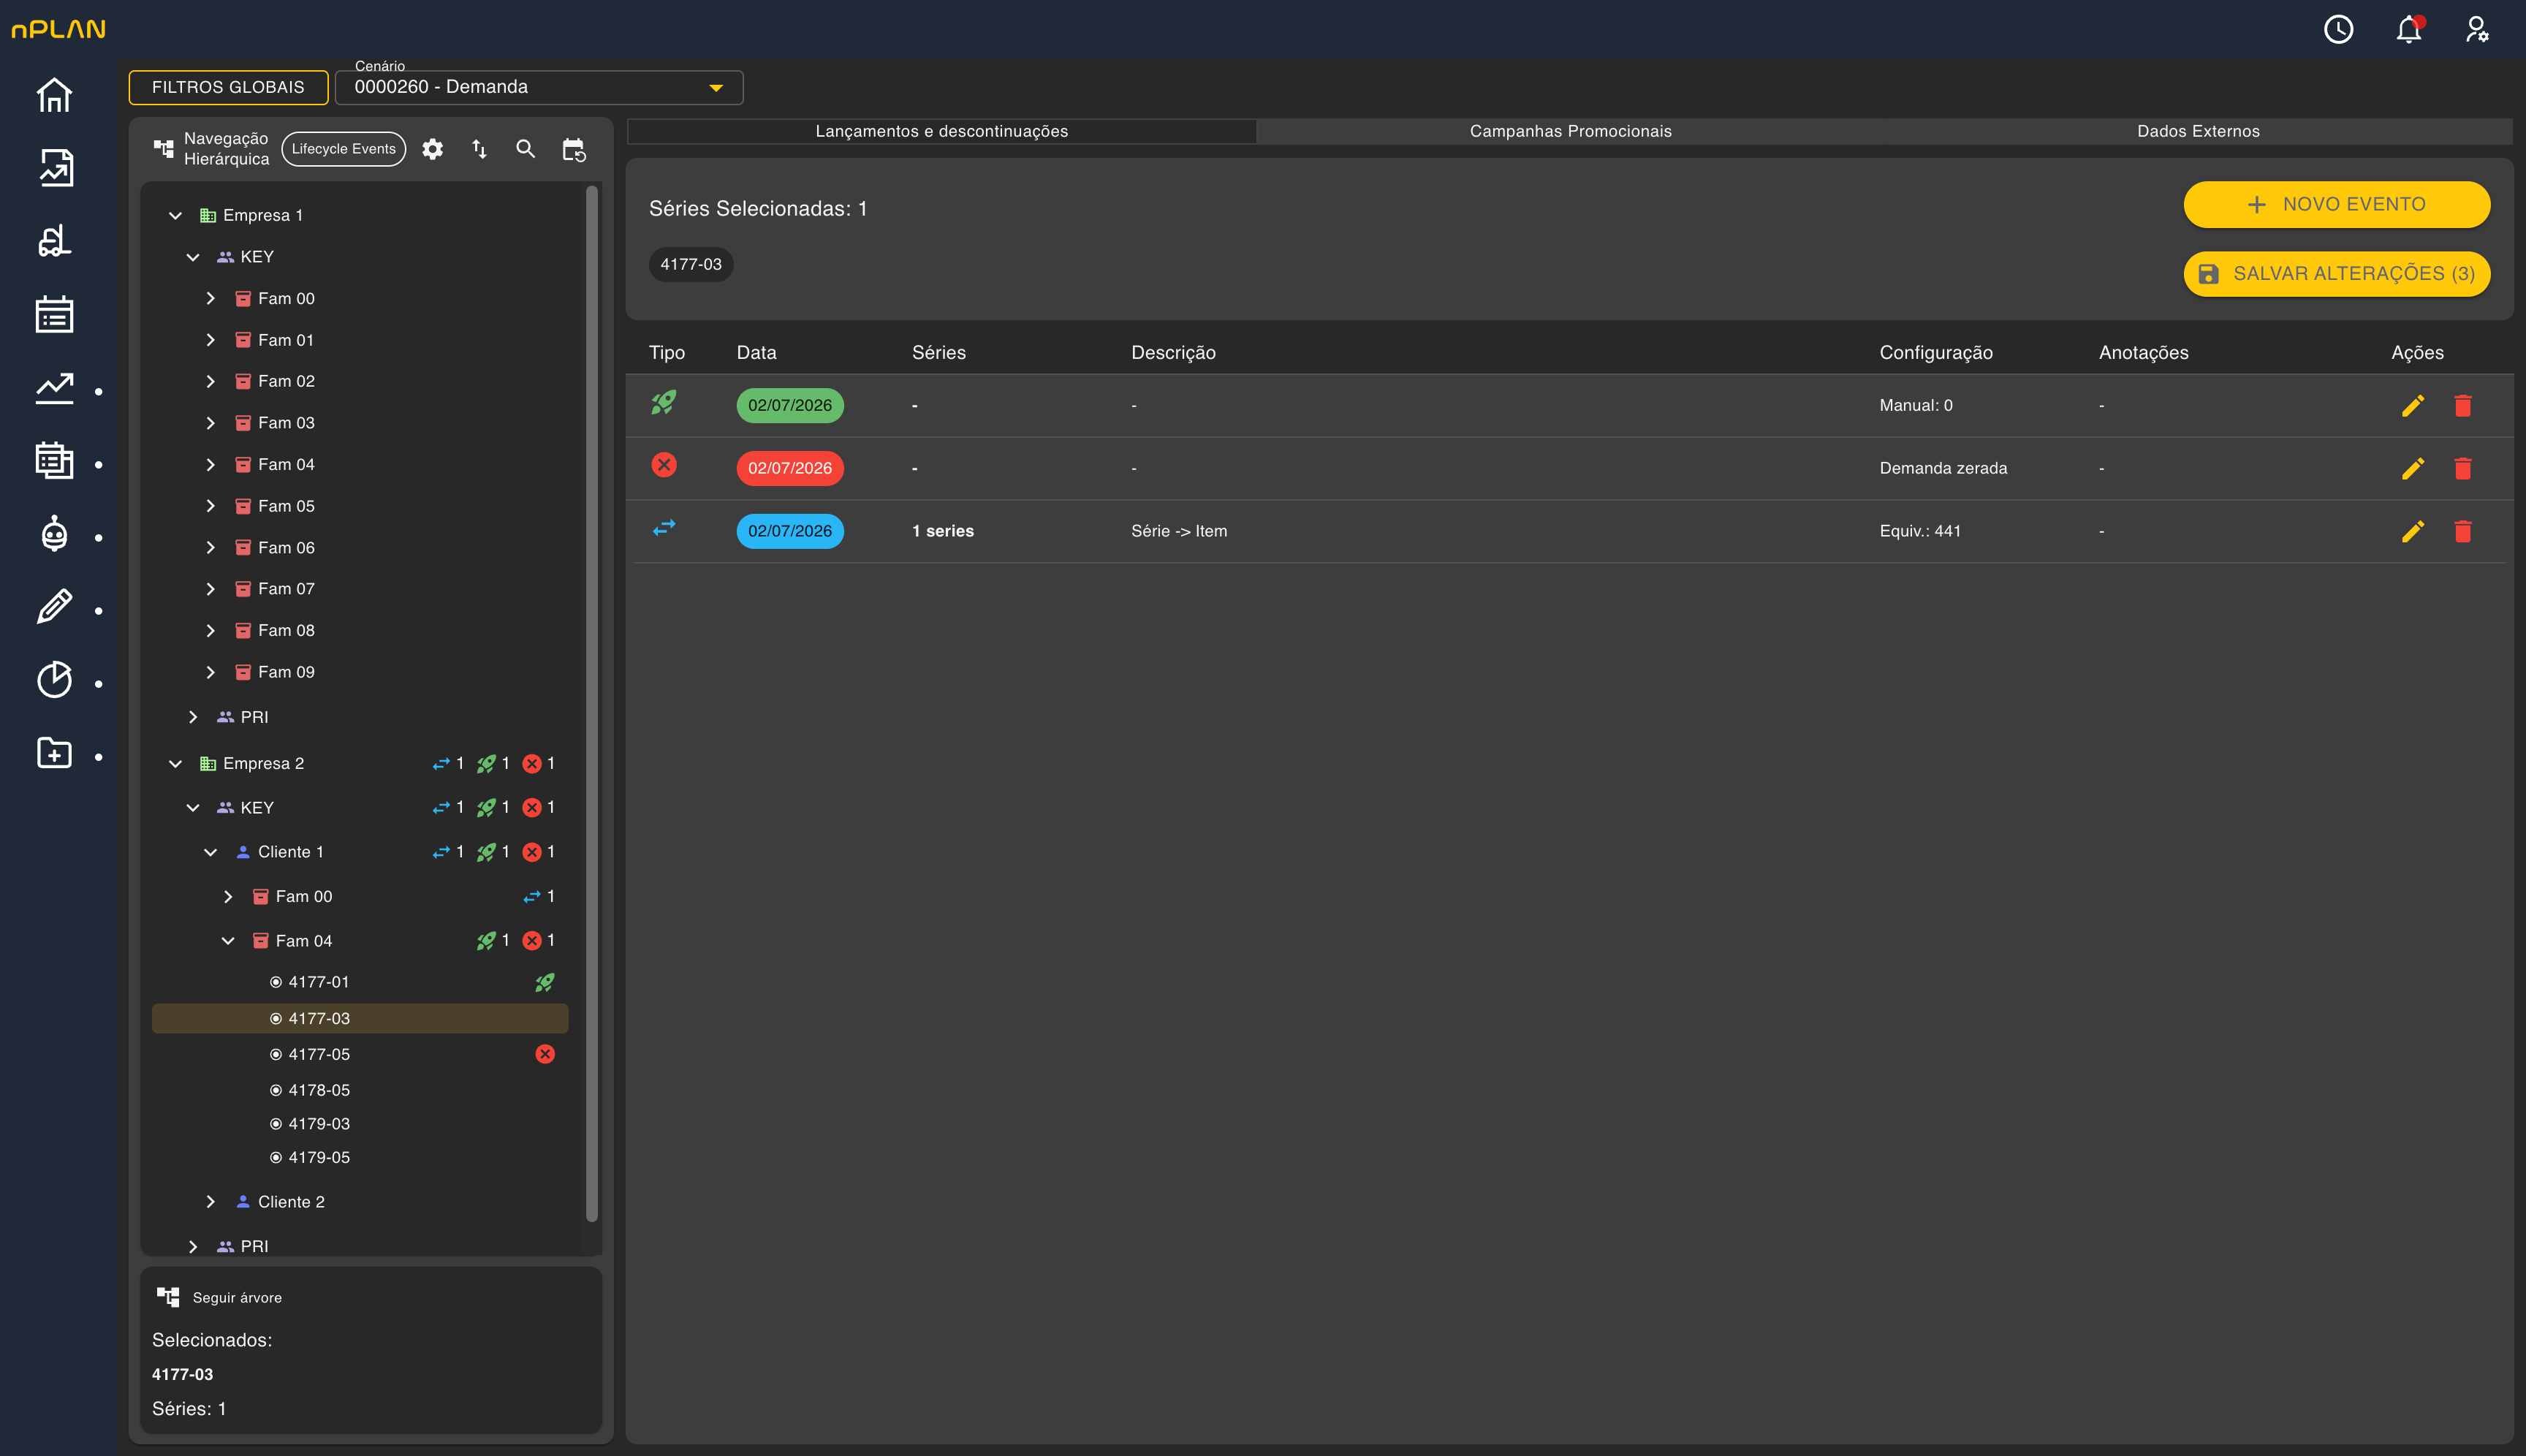The image size is (2526, 1456).
Task: Edit the Manual: 0 launch event
Action: click(x=2412, y=406)
